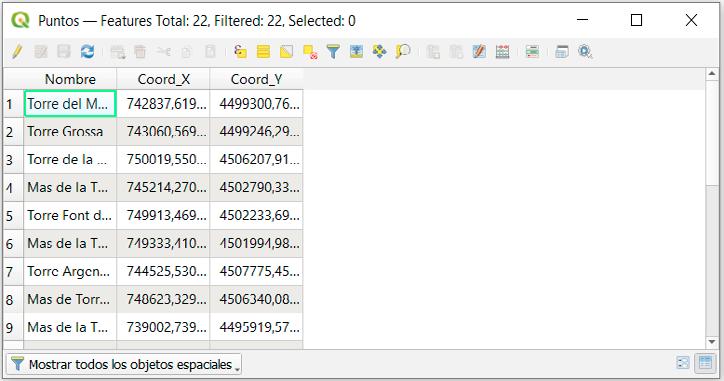Open select features using expression

click(x=240, y=51)
